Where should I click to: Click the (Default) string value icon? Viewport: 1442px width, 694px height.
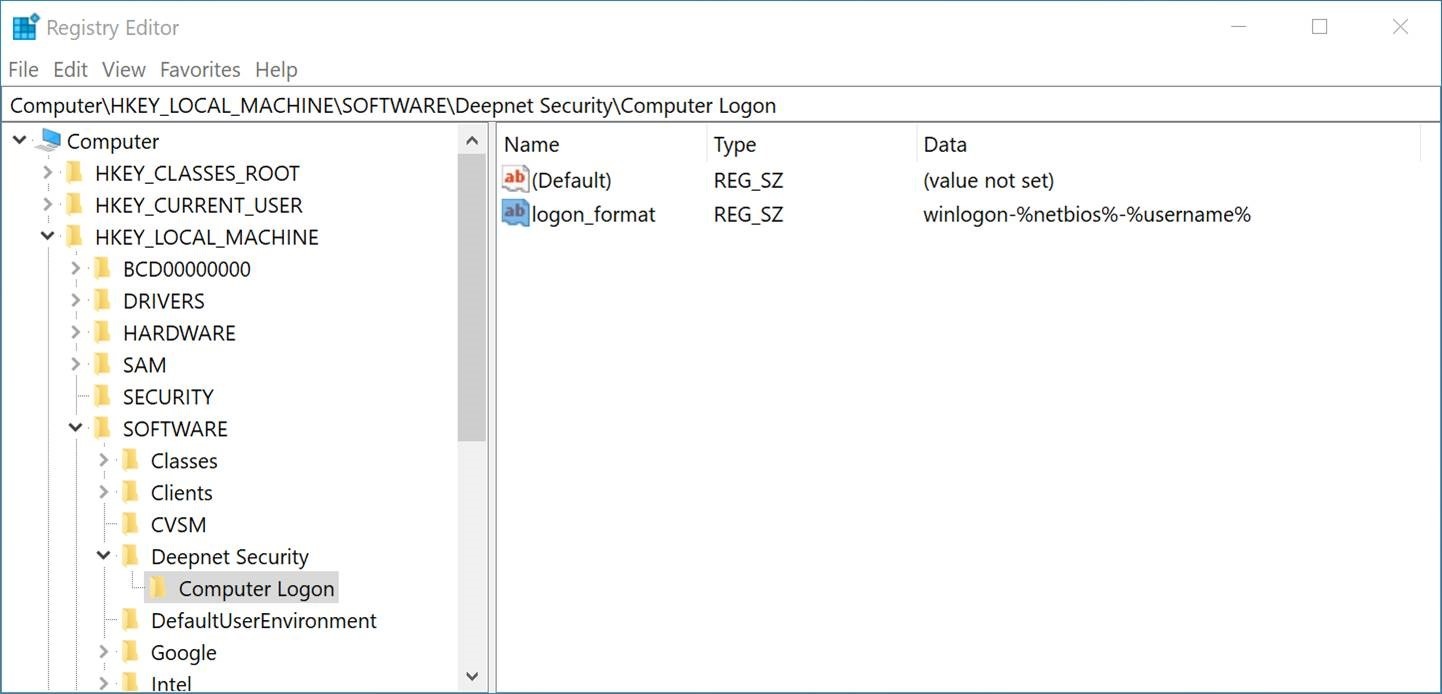[x=515, y=180]
